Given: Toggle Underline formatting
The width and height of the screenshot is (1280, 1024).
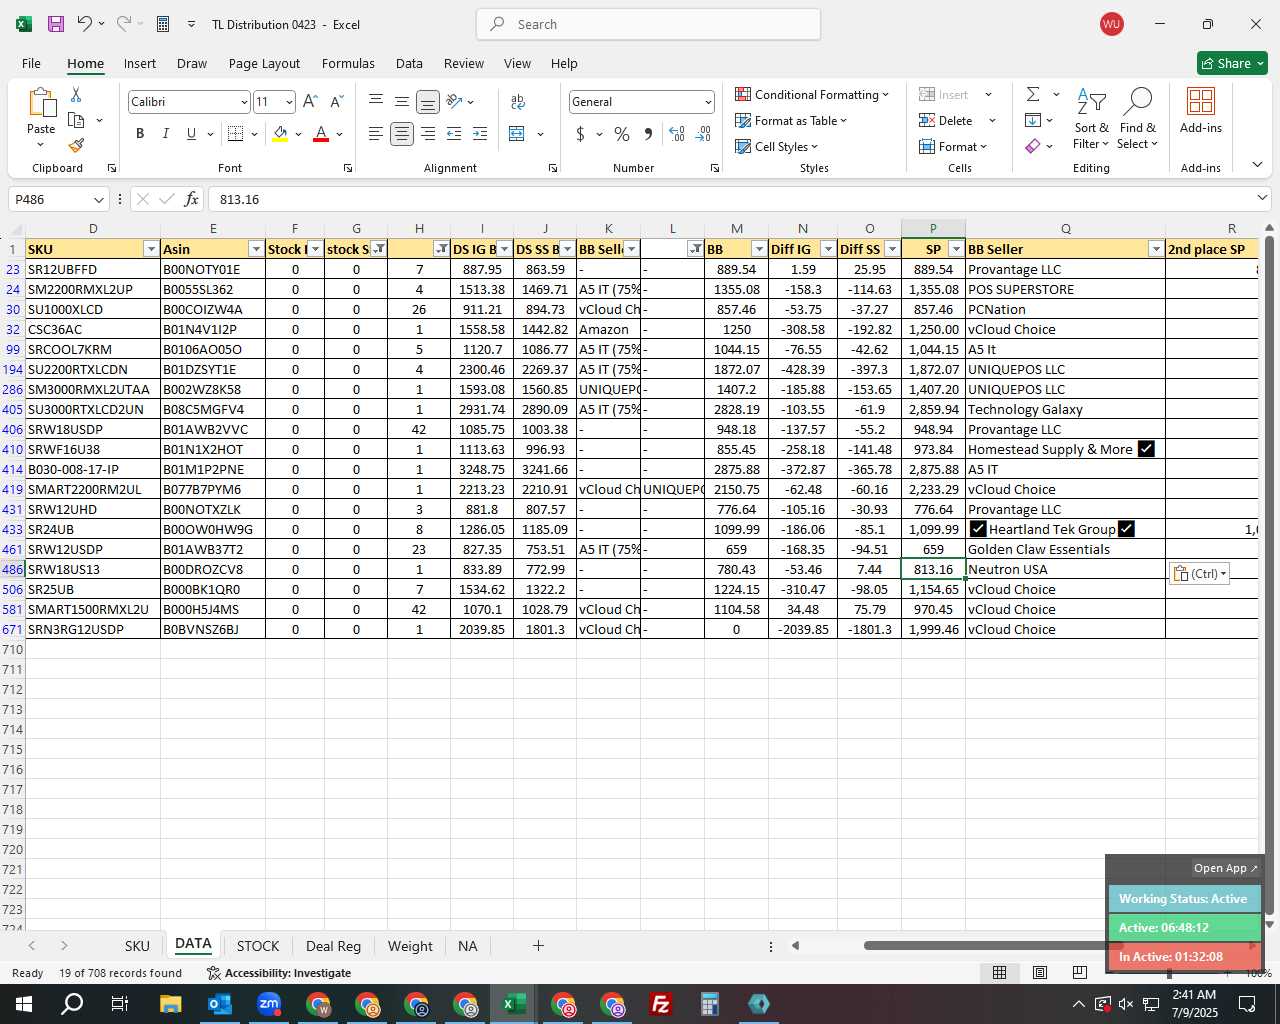Looking at the screenshot, I should point(191,134).
